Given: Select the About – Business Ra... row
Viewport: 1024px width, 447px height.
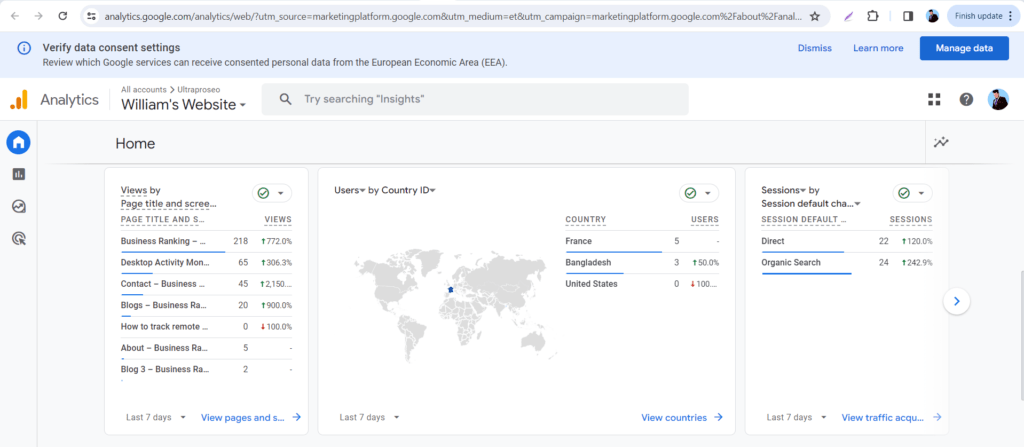Looking at the screenshot, I should point(206,348).
